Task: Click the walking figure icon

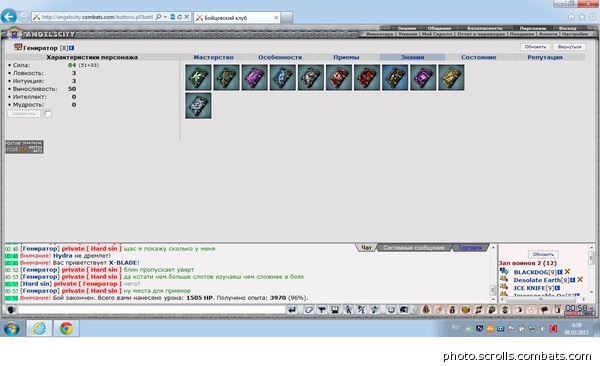Action: [x=348, y=309]
